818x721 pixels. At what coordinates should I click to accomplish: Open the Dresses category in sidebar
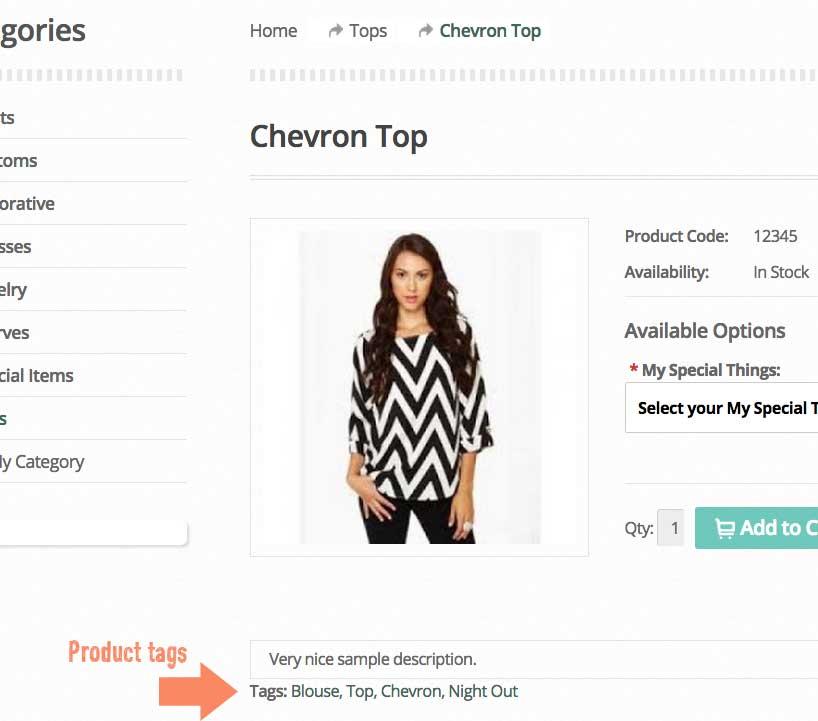point(16,247)
